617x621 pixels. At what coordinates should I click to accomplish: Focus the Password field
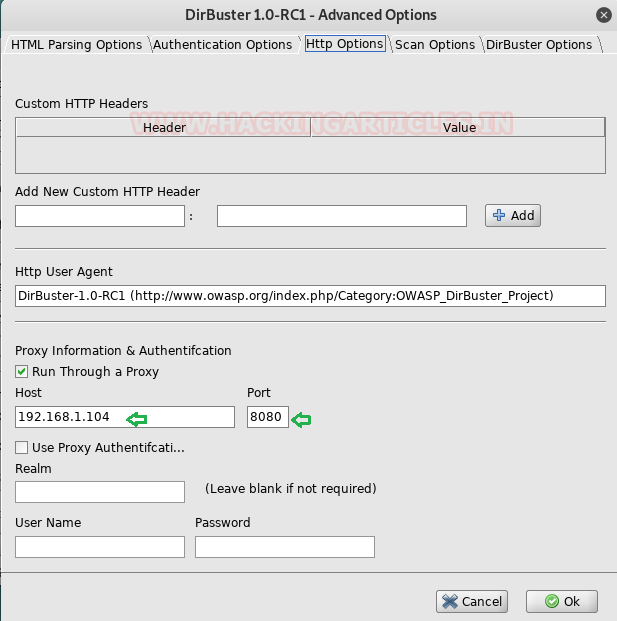pyautogui.click(x=285, y=547)
